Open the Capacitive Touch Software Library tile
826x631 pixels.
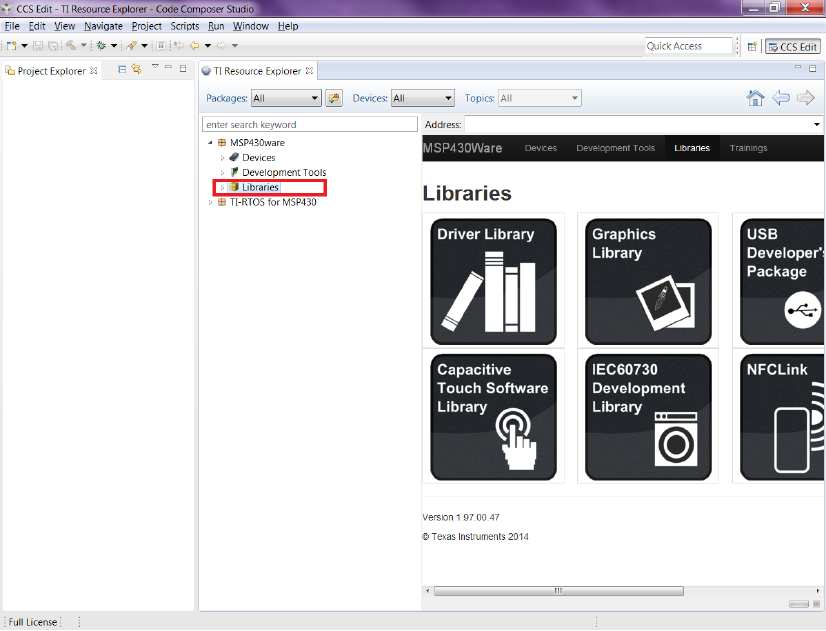pos(494,417)
